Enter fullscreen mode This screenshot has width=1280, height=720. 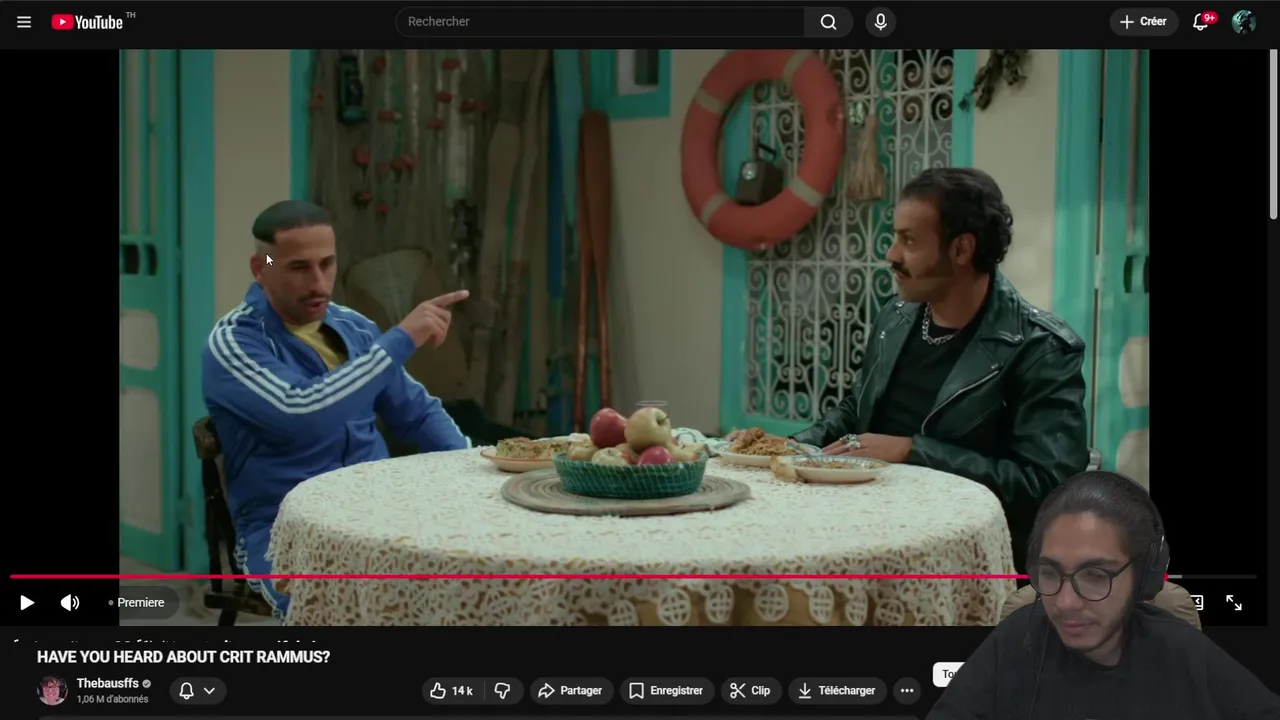pyautogui.click(x=1234, y=603)
